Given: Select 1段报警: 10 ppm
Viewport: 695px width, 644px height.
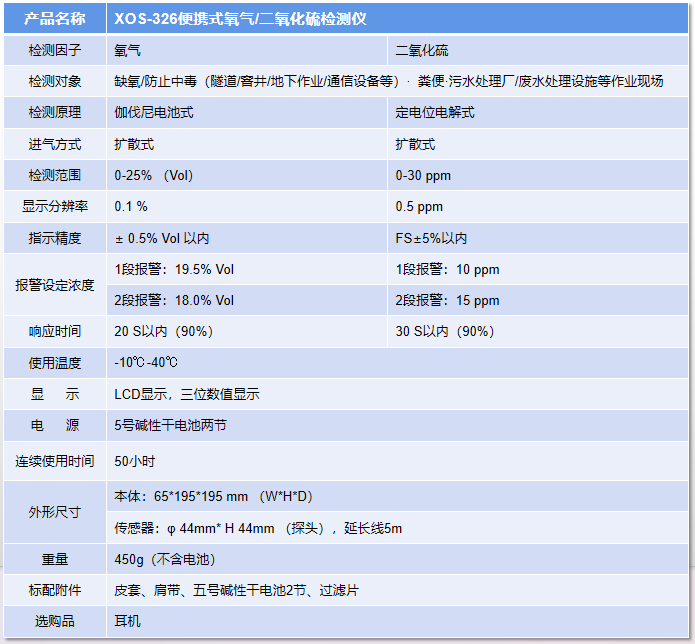Looking at the screenshot, I should tap(447, 269).
